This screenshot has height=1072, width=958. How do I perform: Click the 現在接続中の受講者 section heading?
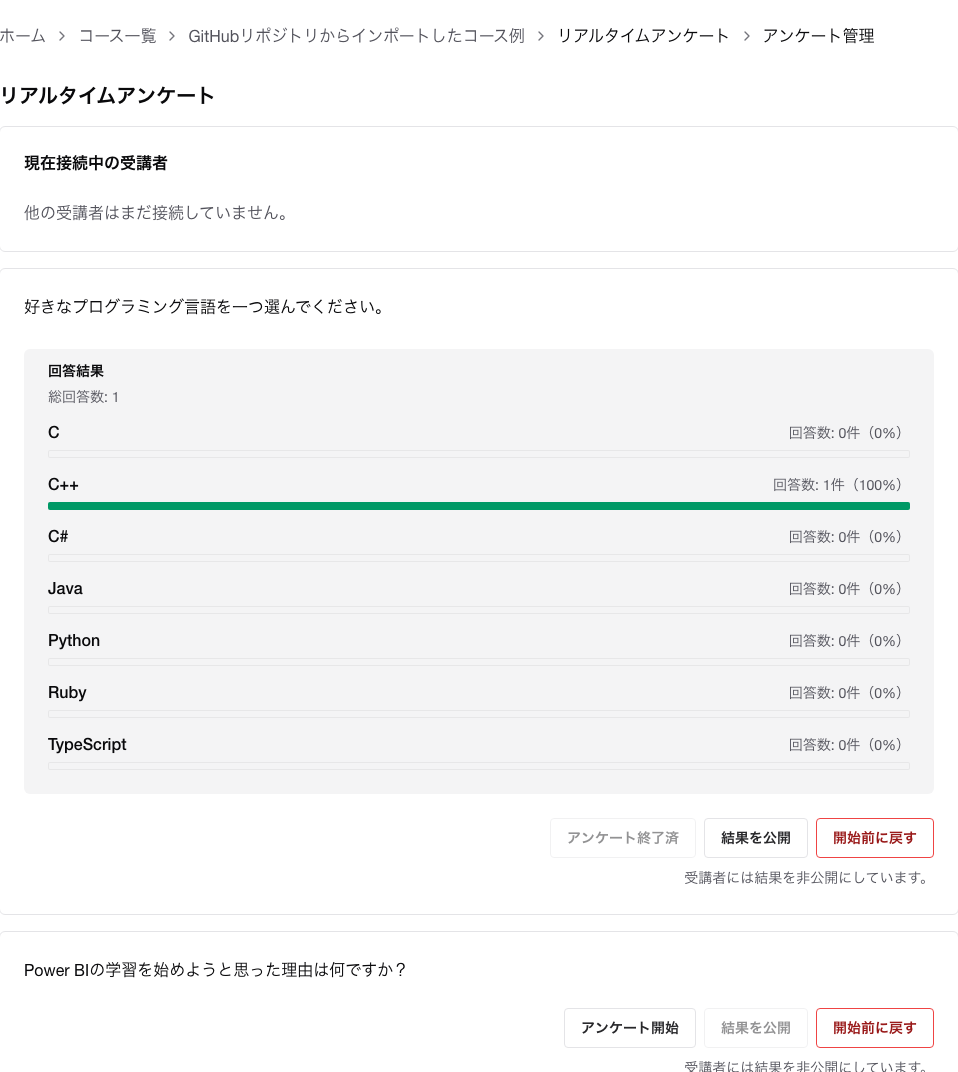(95, 163)
